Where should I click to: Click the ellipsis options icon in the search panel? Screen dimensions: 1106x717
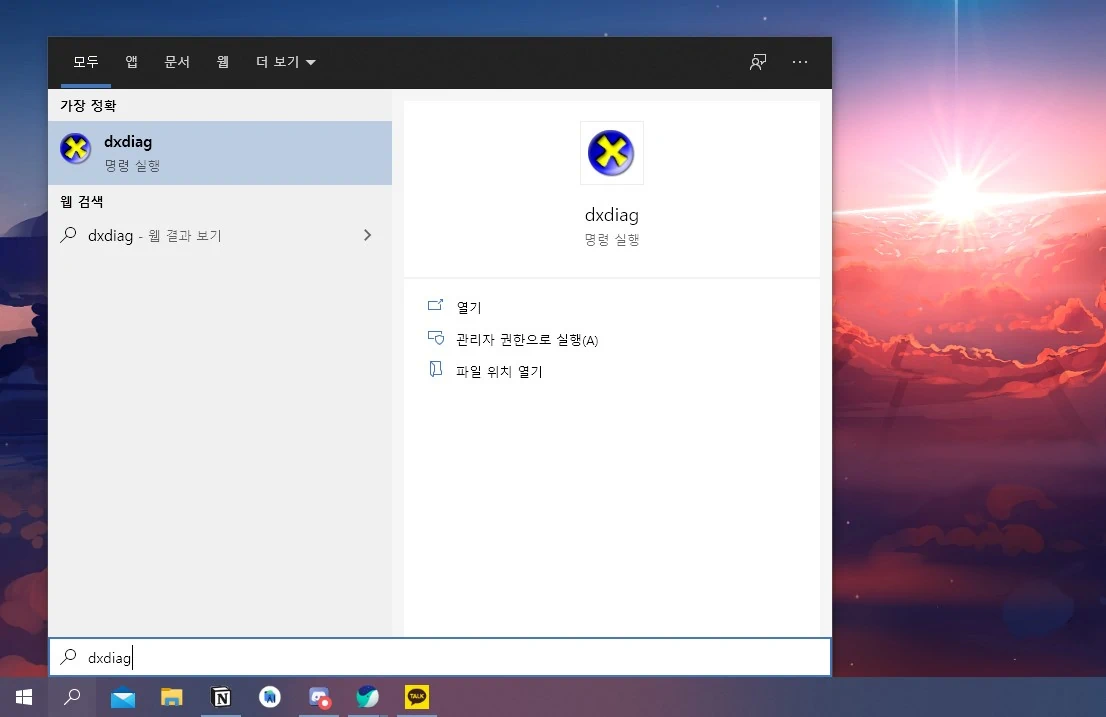tap(800, 62)
